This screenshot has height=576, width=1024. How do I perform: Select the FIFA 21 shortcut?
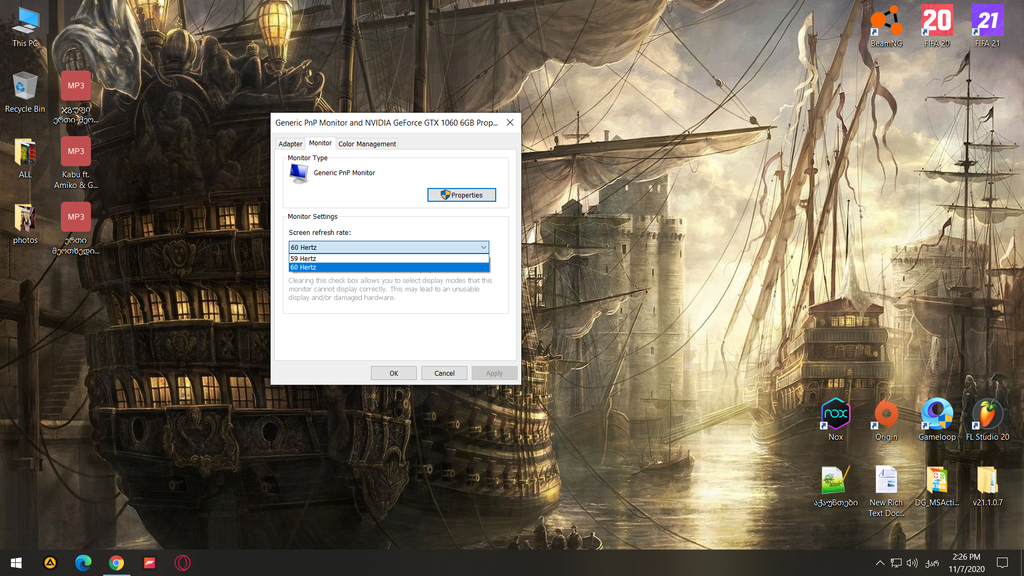[987, 26]
